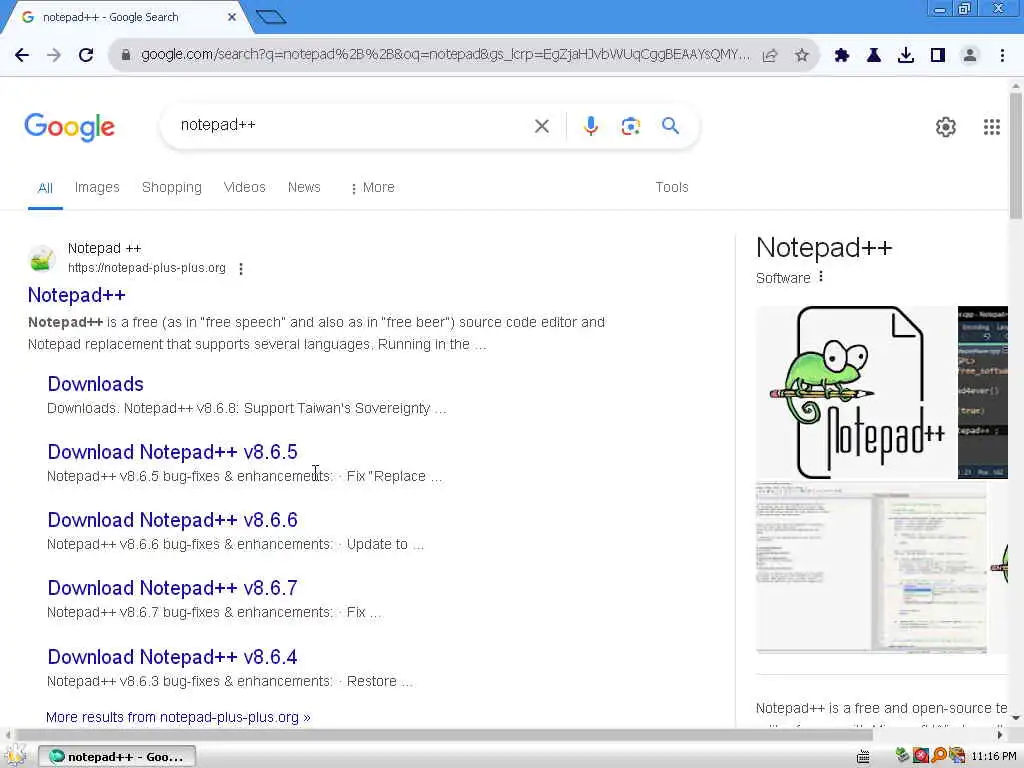Start voice search with microphone
The width and height of the screenshot is (1024, 768).
[x=590, y=125]
